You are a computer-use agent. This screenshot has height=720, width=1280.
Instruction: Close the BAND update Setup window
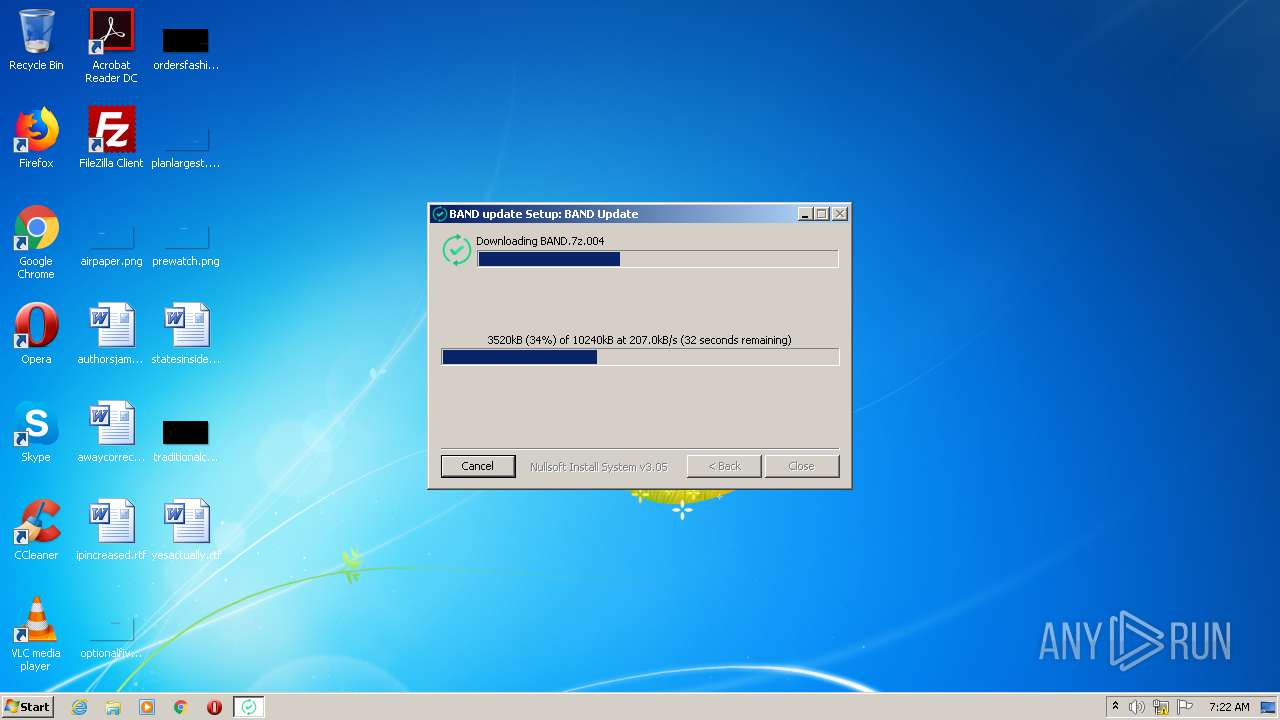point(840,214)
